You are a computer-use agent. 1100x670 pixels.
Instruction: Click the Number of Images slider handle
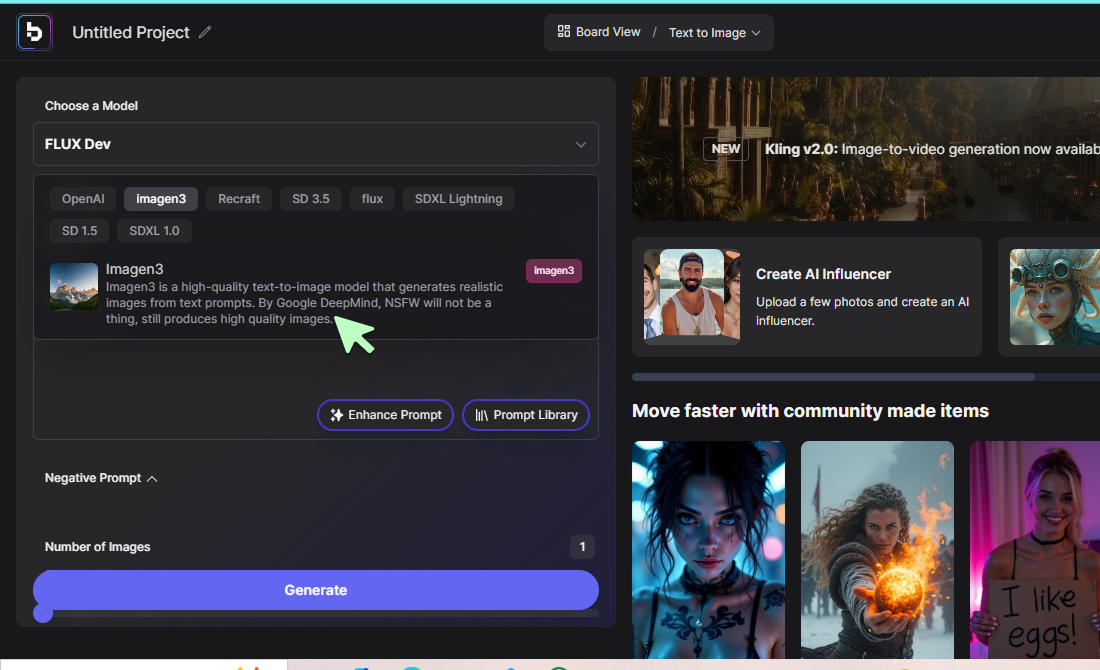point(43,613)
